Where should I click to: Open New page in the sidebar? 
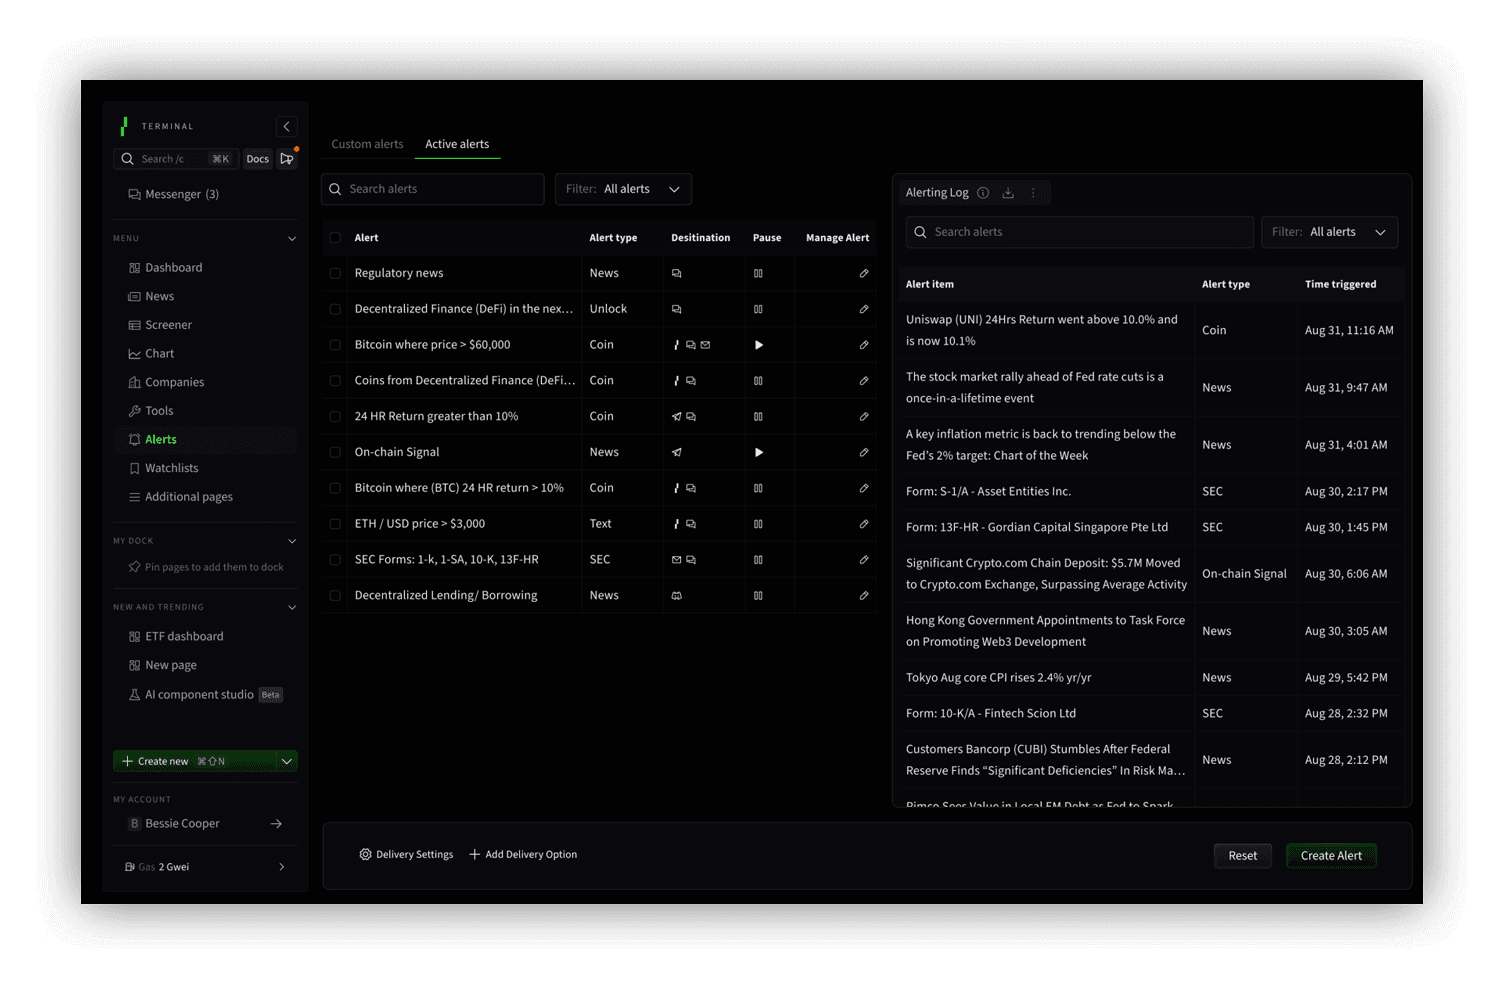162,665
